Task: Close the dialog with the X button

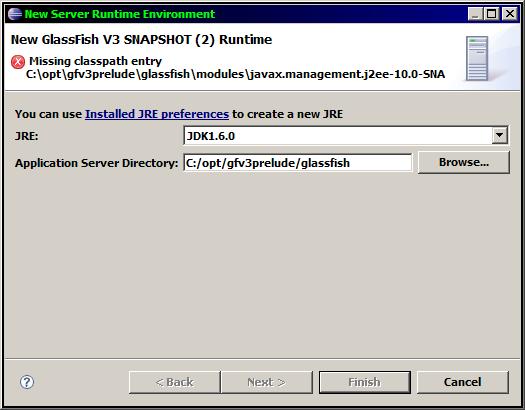Action: [x=510, y=14]
